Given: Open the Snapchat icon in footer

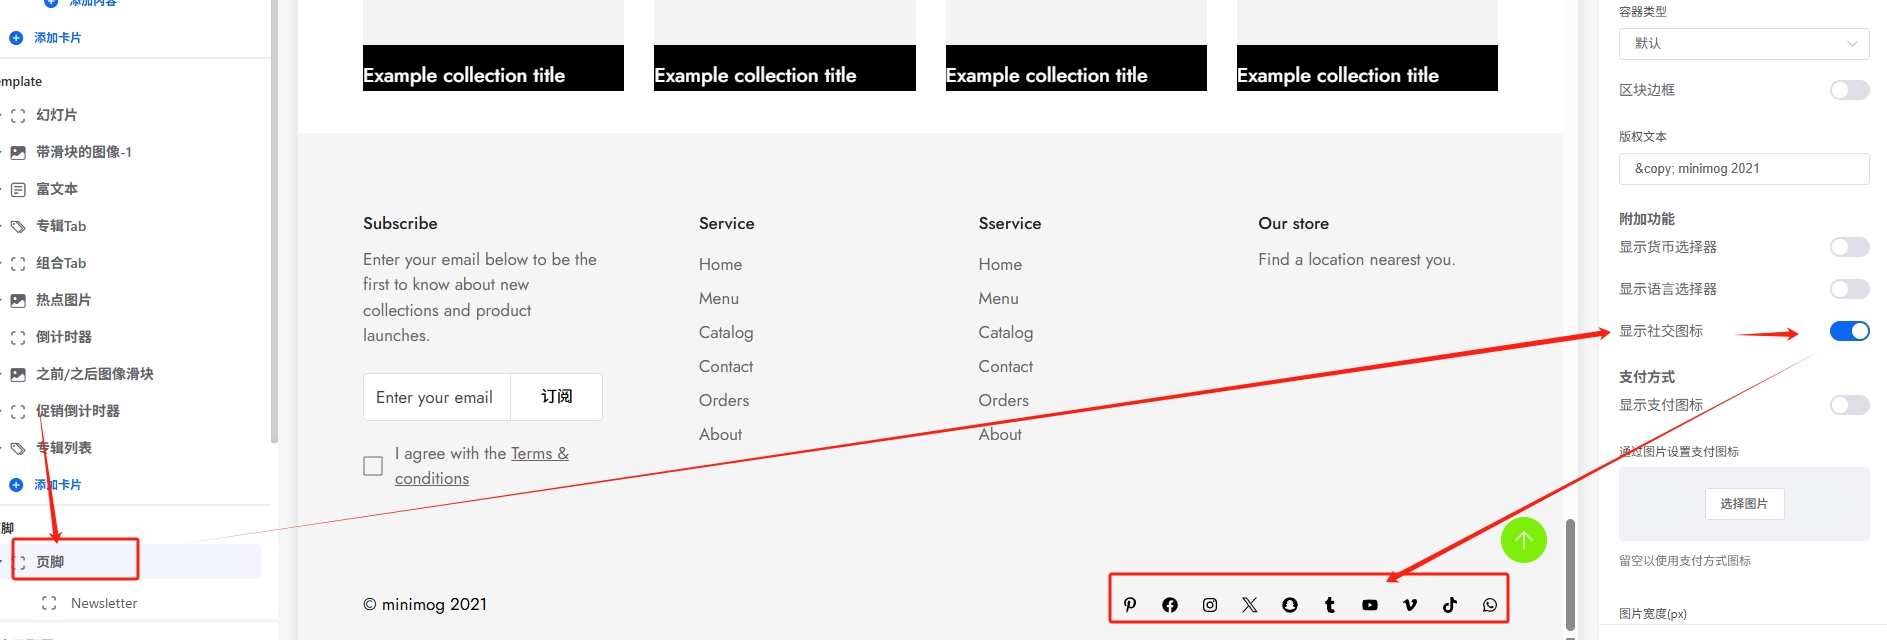Looking at the screenshot, I should coord(1290,605).
